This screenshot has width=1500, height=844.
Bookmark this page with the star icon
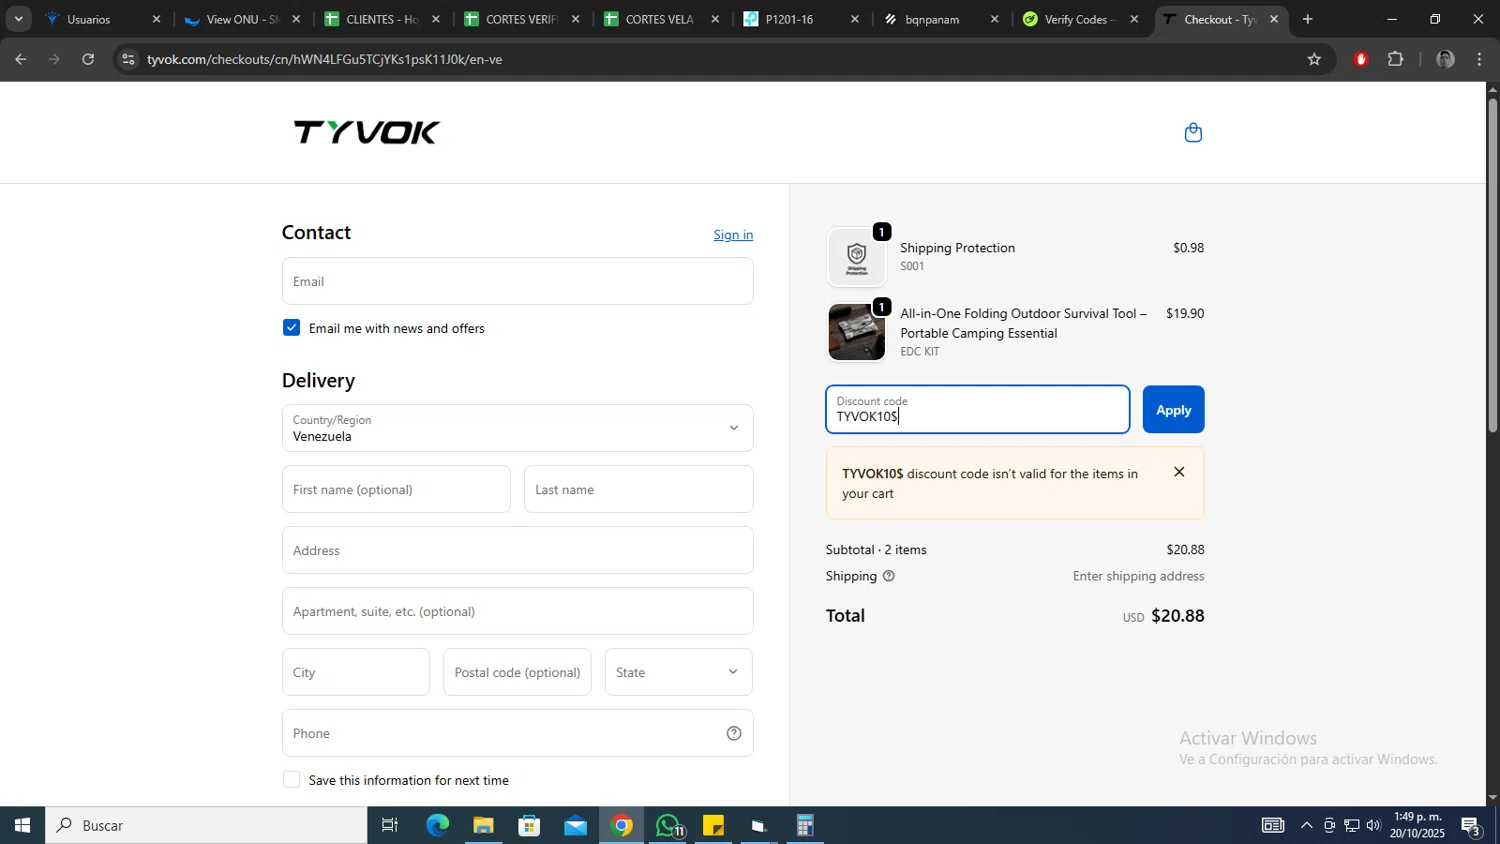pyautogui.click(x=1314, y=59)
